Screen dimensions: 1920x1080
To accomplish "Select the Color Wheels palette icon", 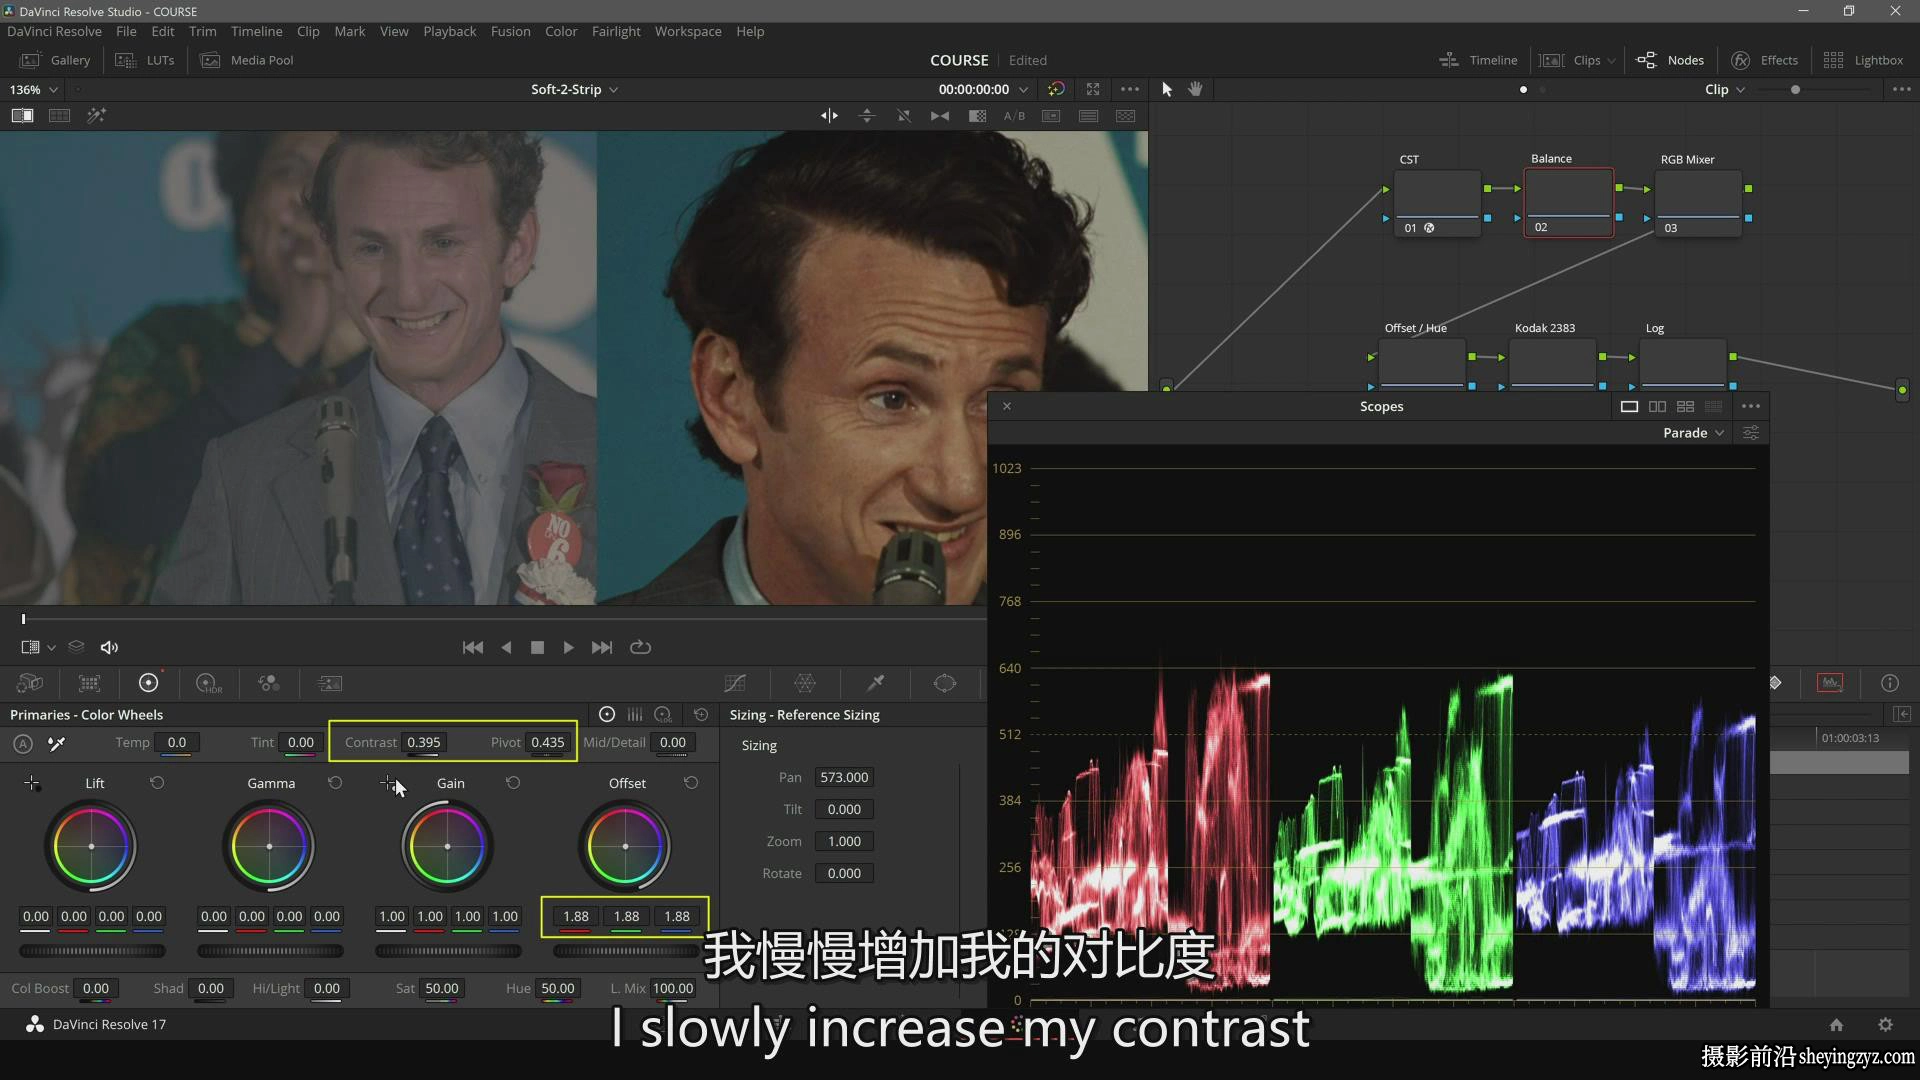I will pos(148,683).
